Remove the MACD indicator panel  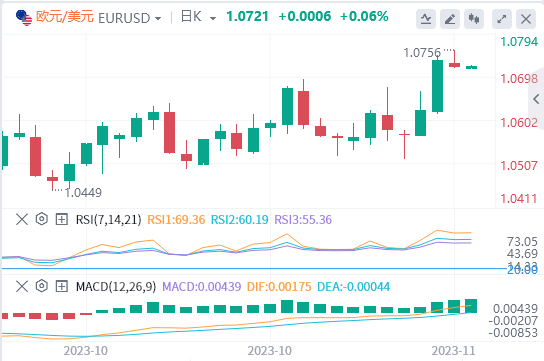coord(22,287)
